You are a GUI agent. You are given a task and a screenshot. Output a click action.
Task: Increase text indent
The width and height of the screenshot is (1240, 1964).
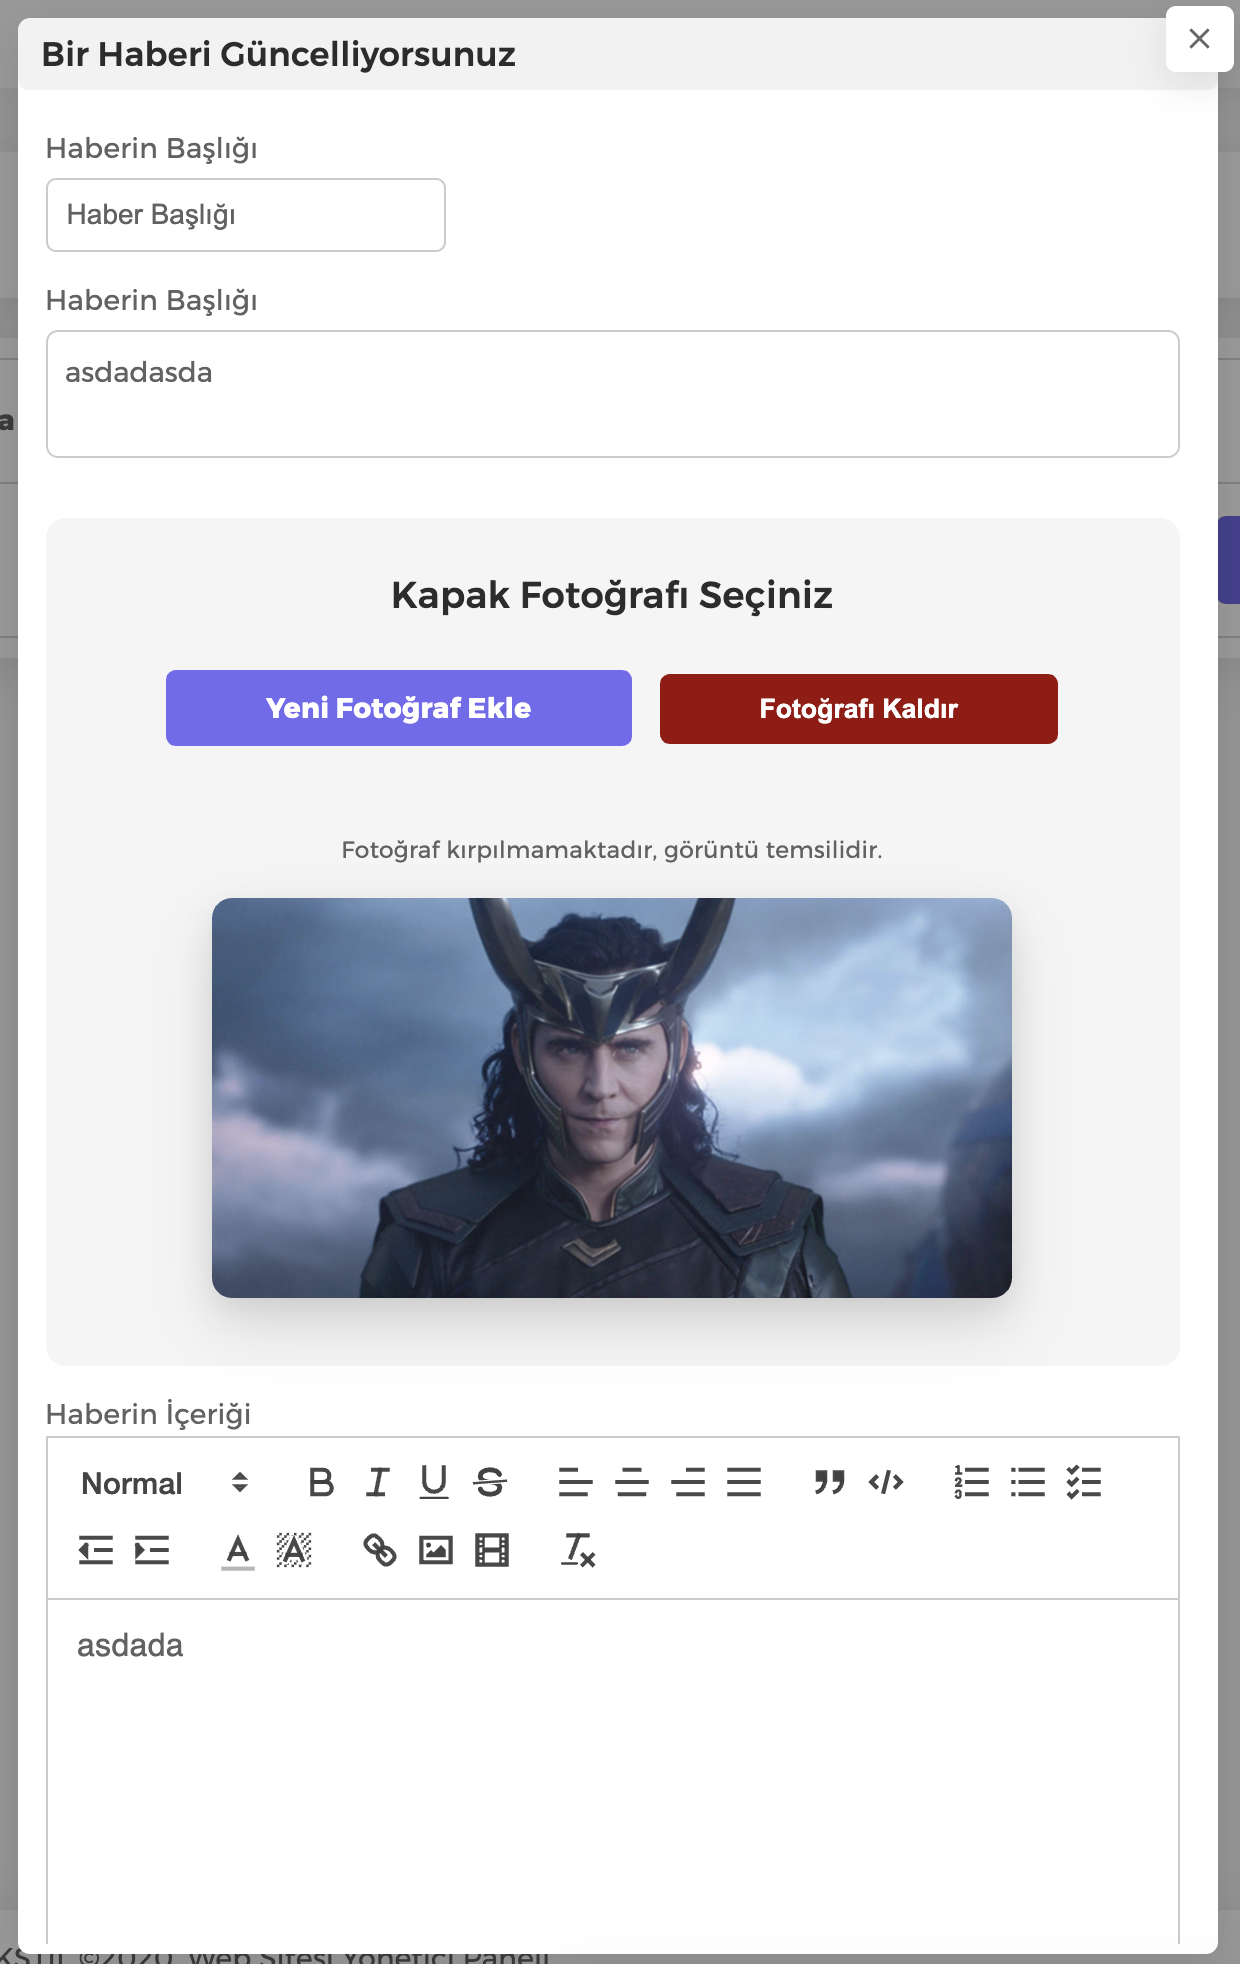(x=152, y=1550)
